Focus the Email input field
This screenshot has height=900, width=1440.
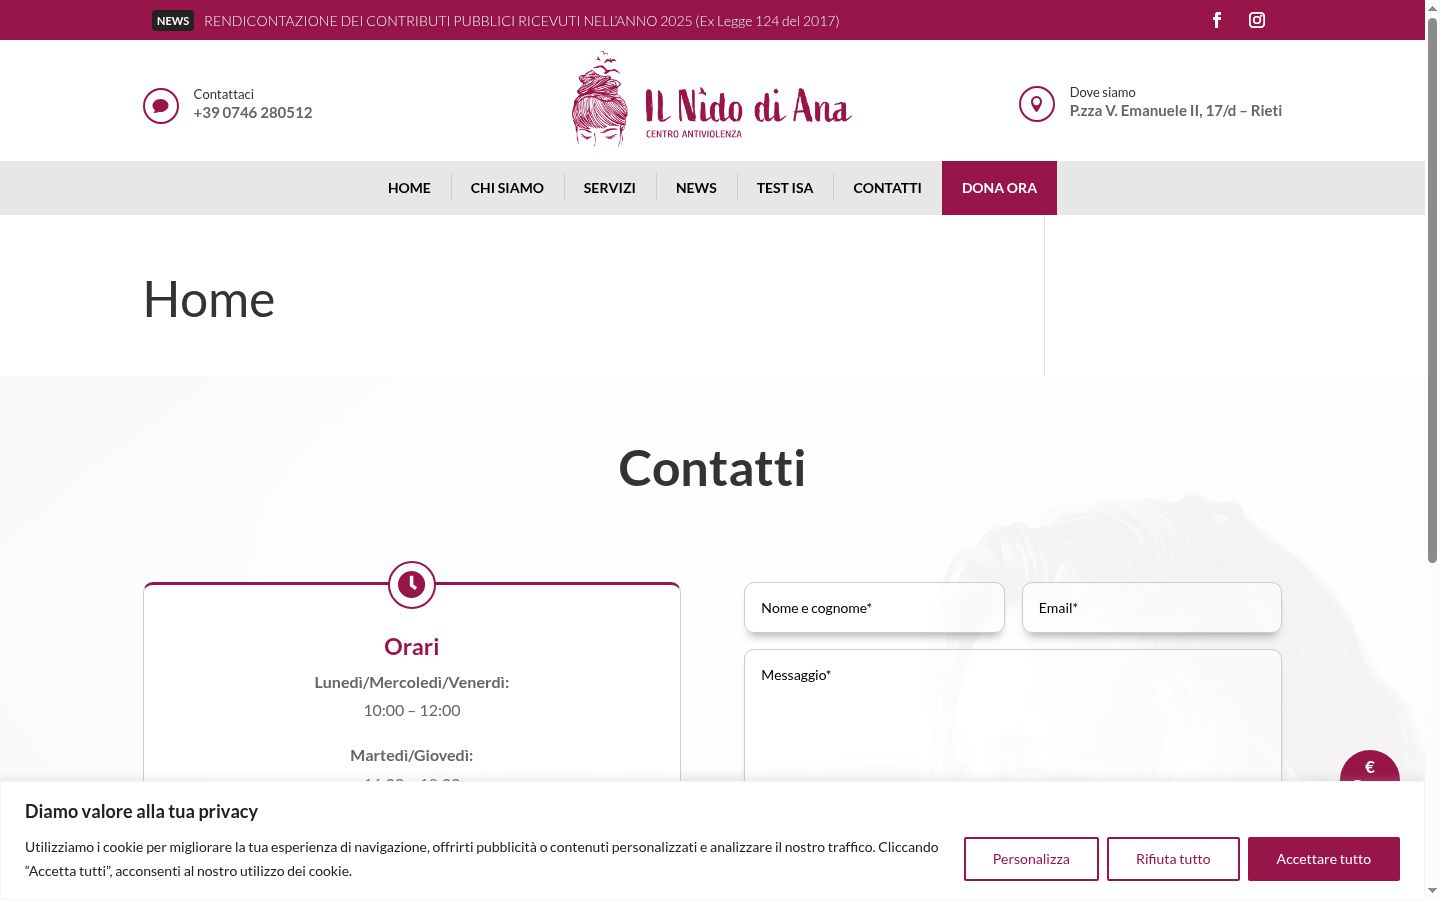pos(1152,608)
